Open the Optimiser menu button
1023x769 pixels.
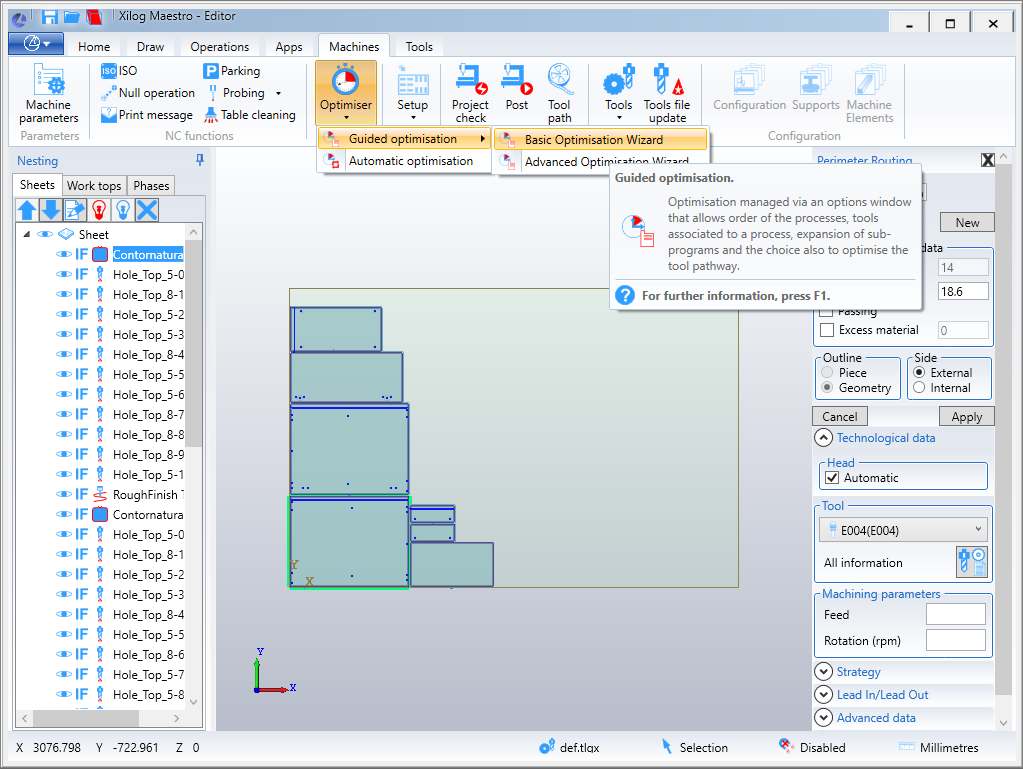click(x=346, y=93)
